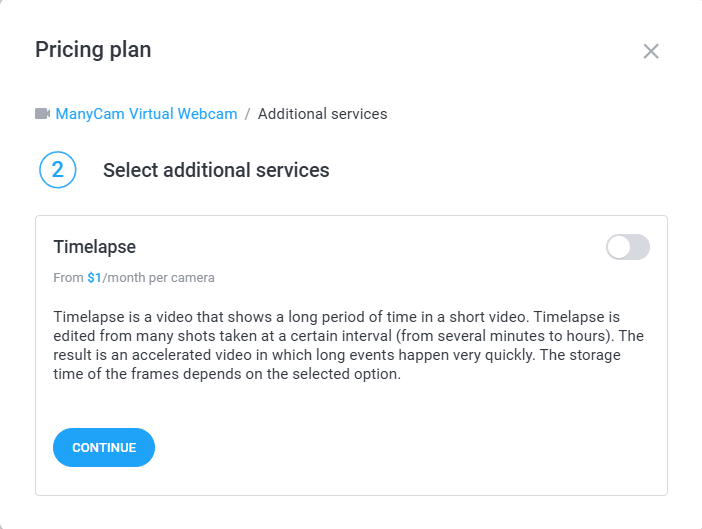702x529 pixels.
Task: Click the '/month per camera' pricing text
Action: (158, 277)
